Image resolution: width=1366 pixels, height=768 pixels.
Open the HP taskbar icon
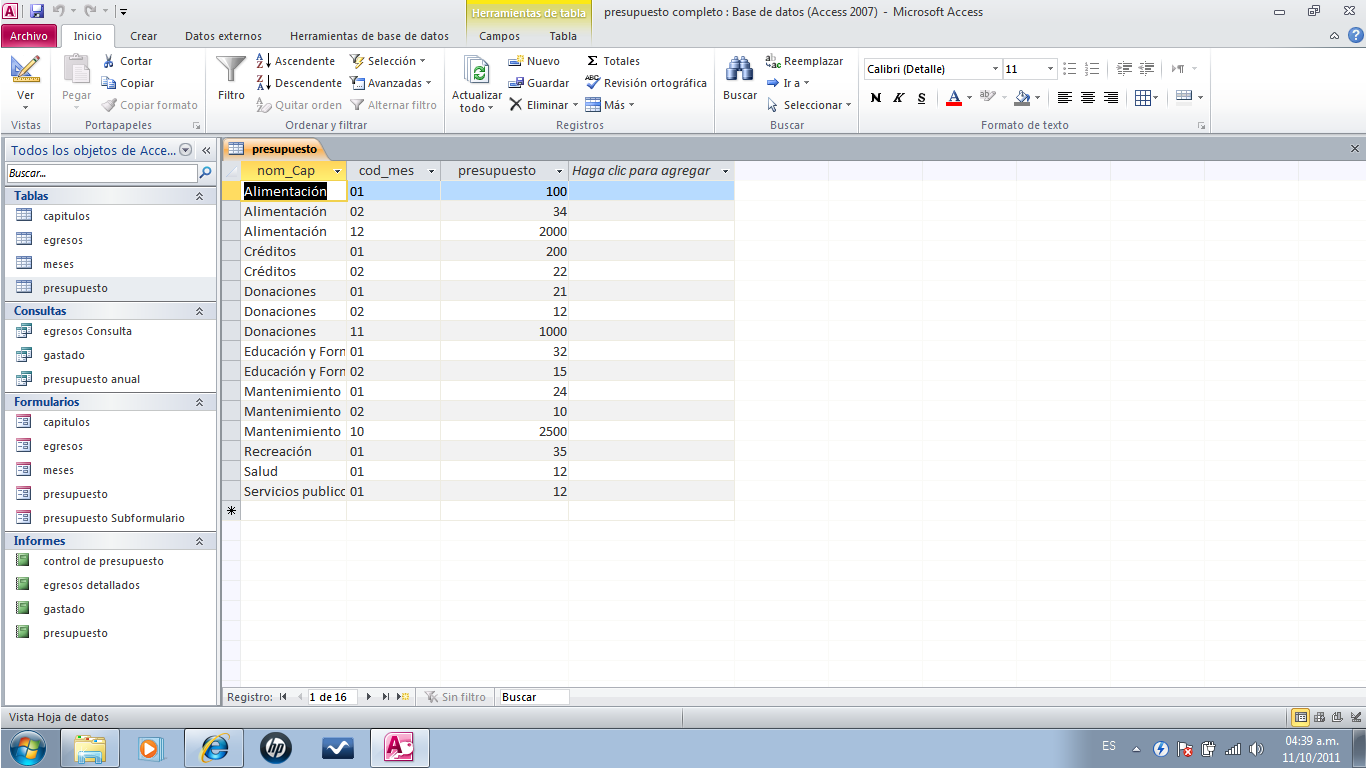(x=276, y=747)
